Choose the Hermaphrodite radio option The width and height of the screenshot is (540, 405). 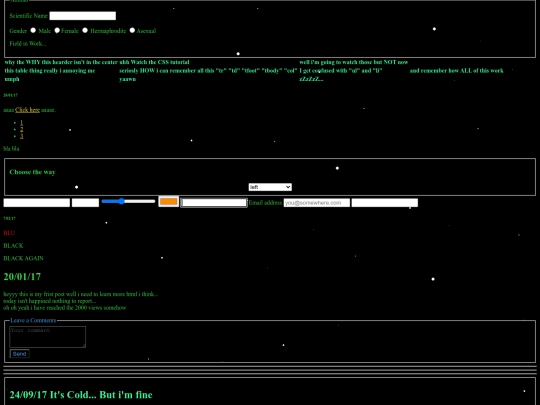point(85,30)
